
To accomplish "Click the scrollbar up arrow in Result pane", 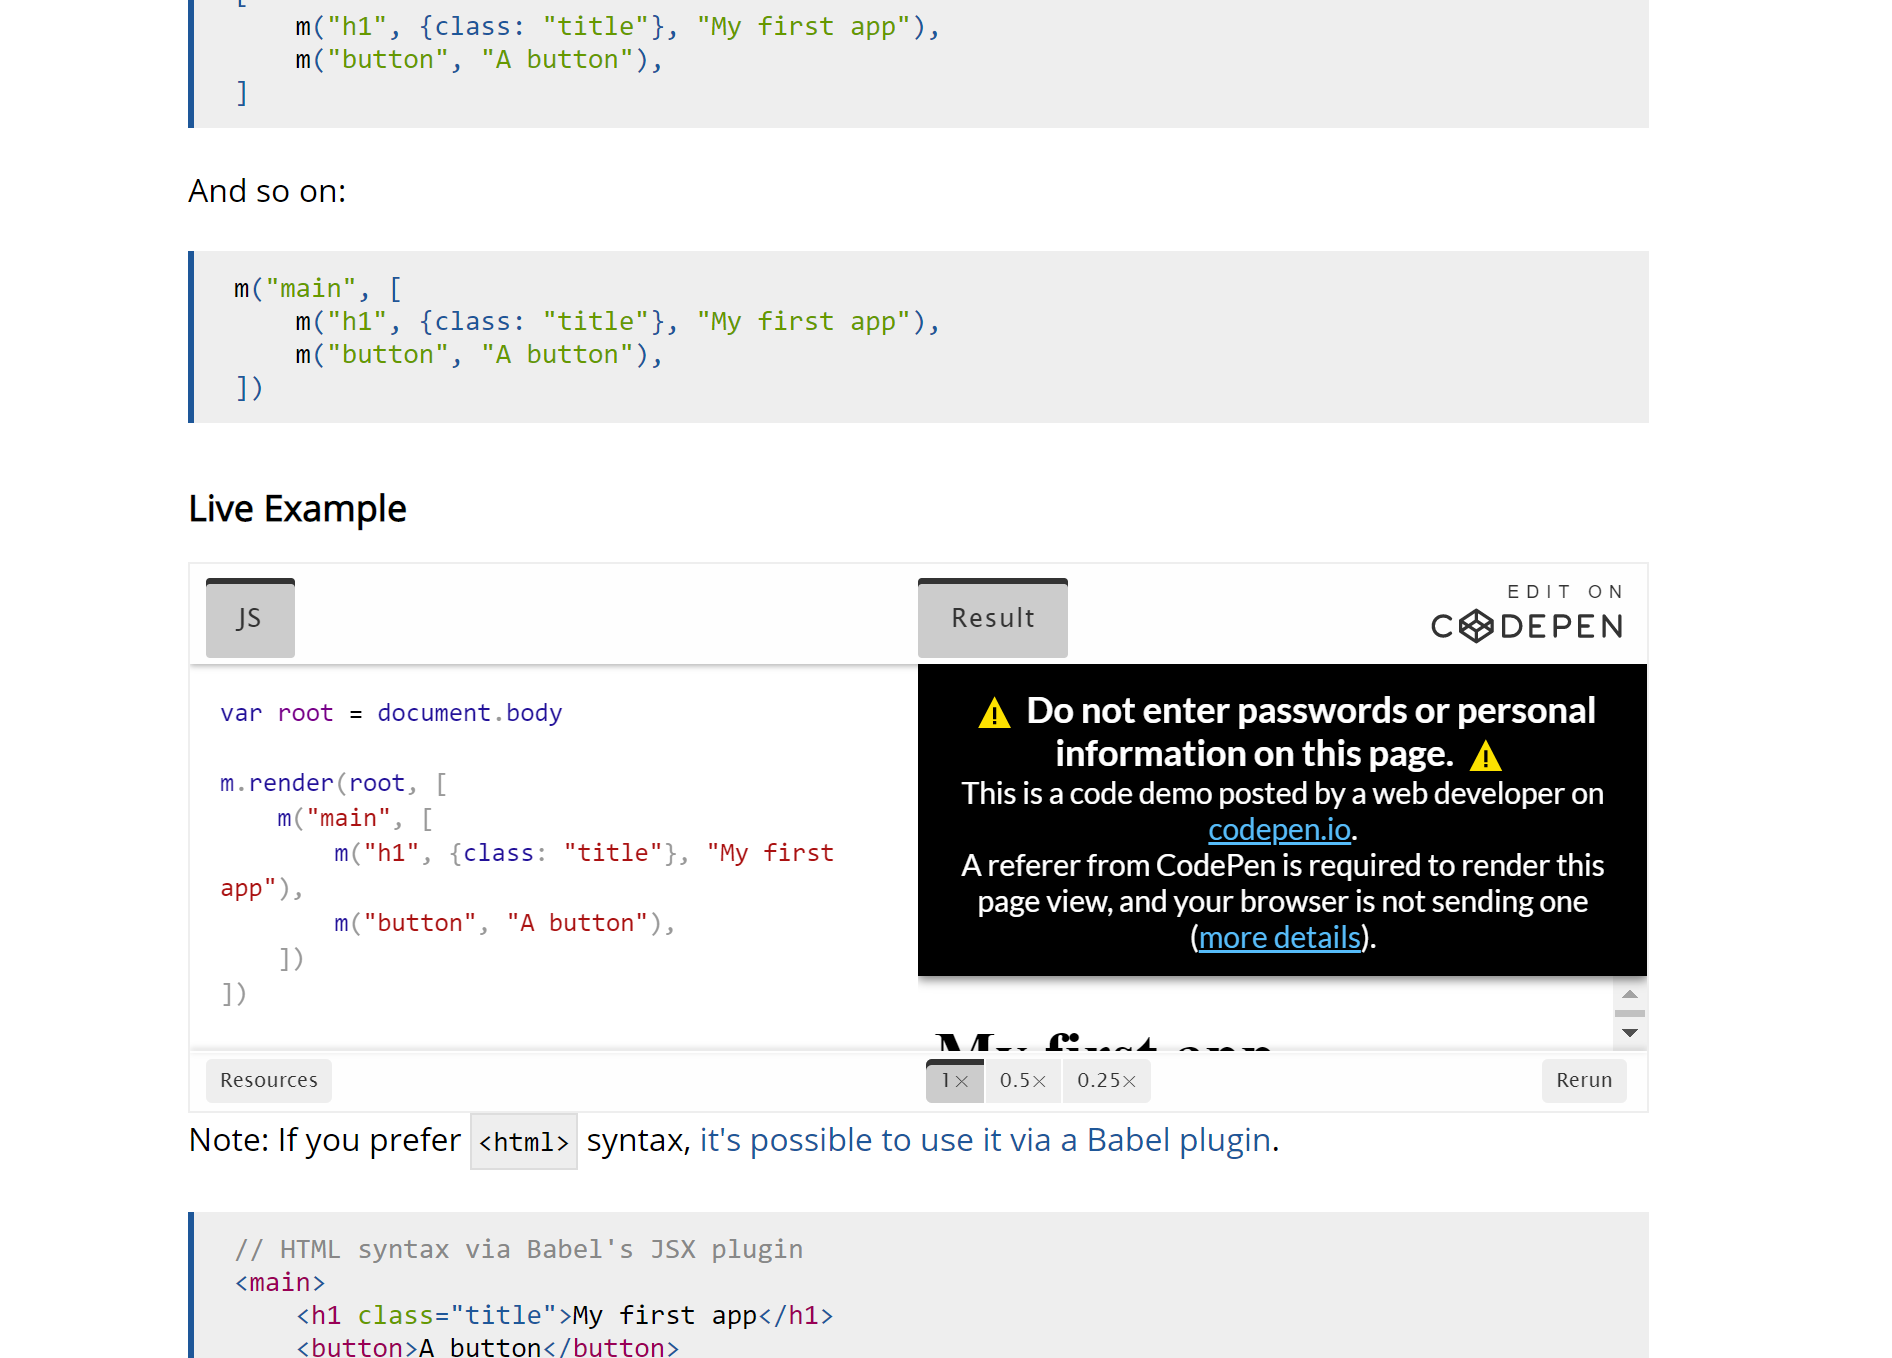I will tap(1629, 992).
